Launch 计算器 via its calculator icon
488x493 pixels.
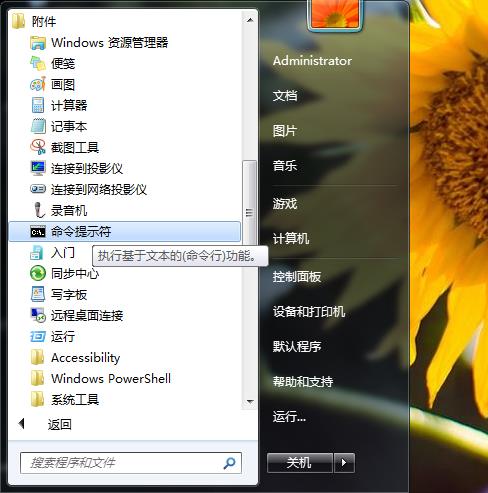pos(38,105)
